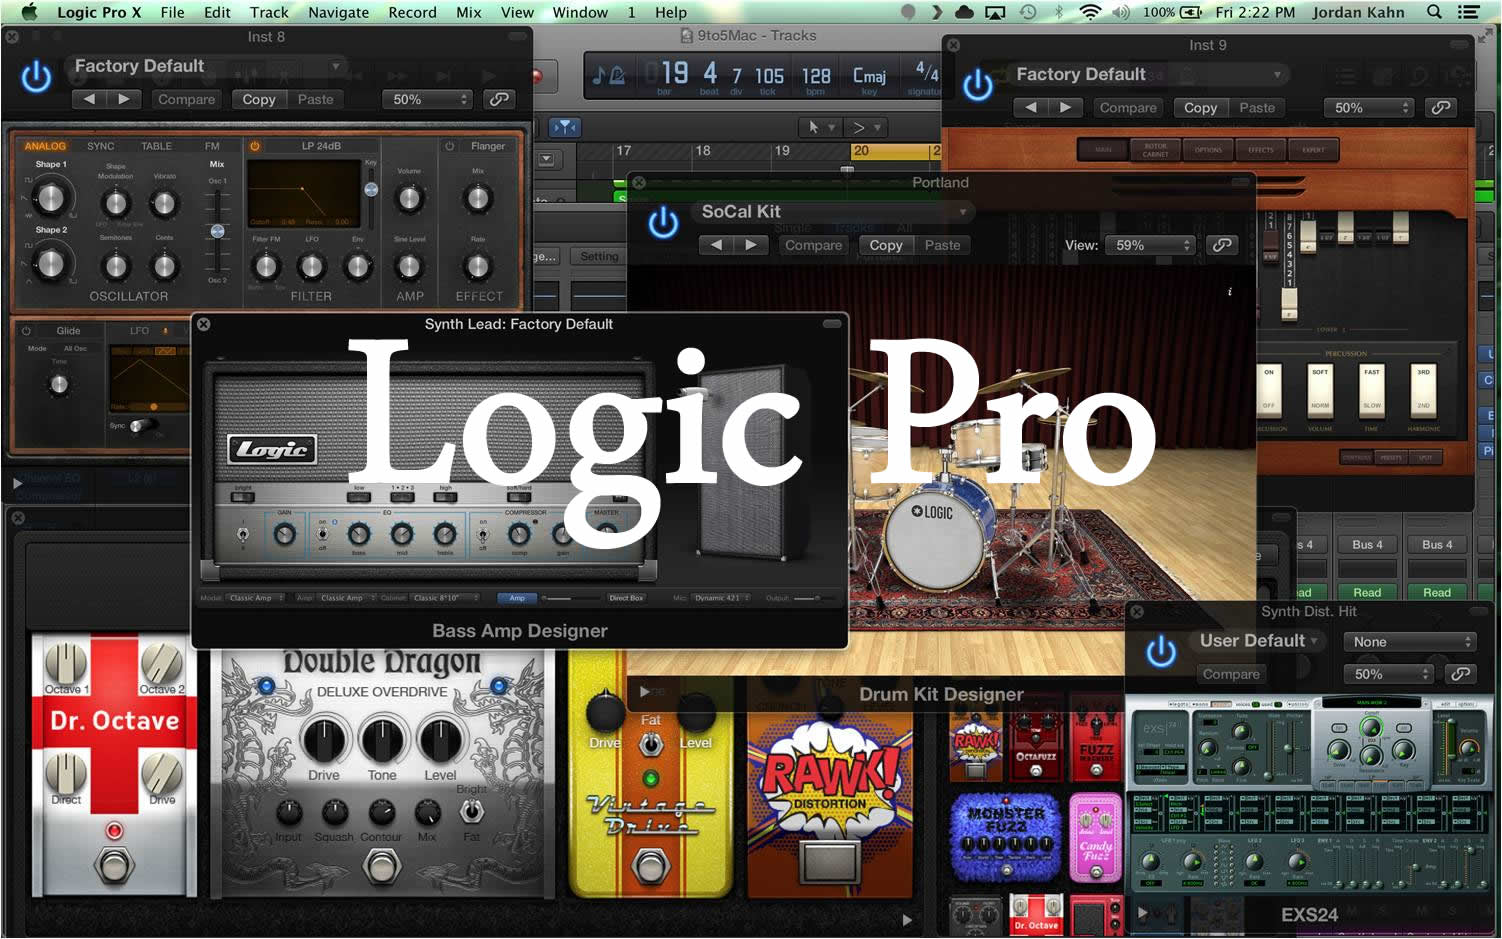Image resolution: width=1502 pixels, height=939 pixels.
Task: Open Factory Default preset dropdown in Inst 8
Action: pyautogui.click(x=208, y=66)
